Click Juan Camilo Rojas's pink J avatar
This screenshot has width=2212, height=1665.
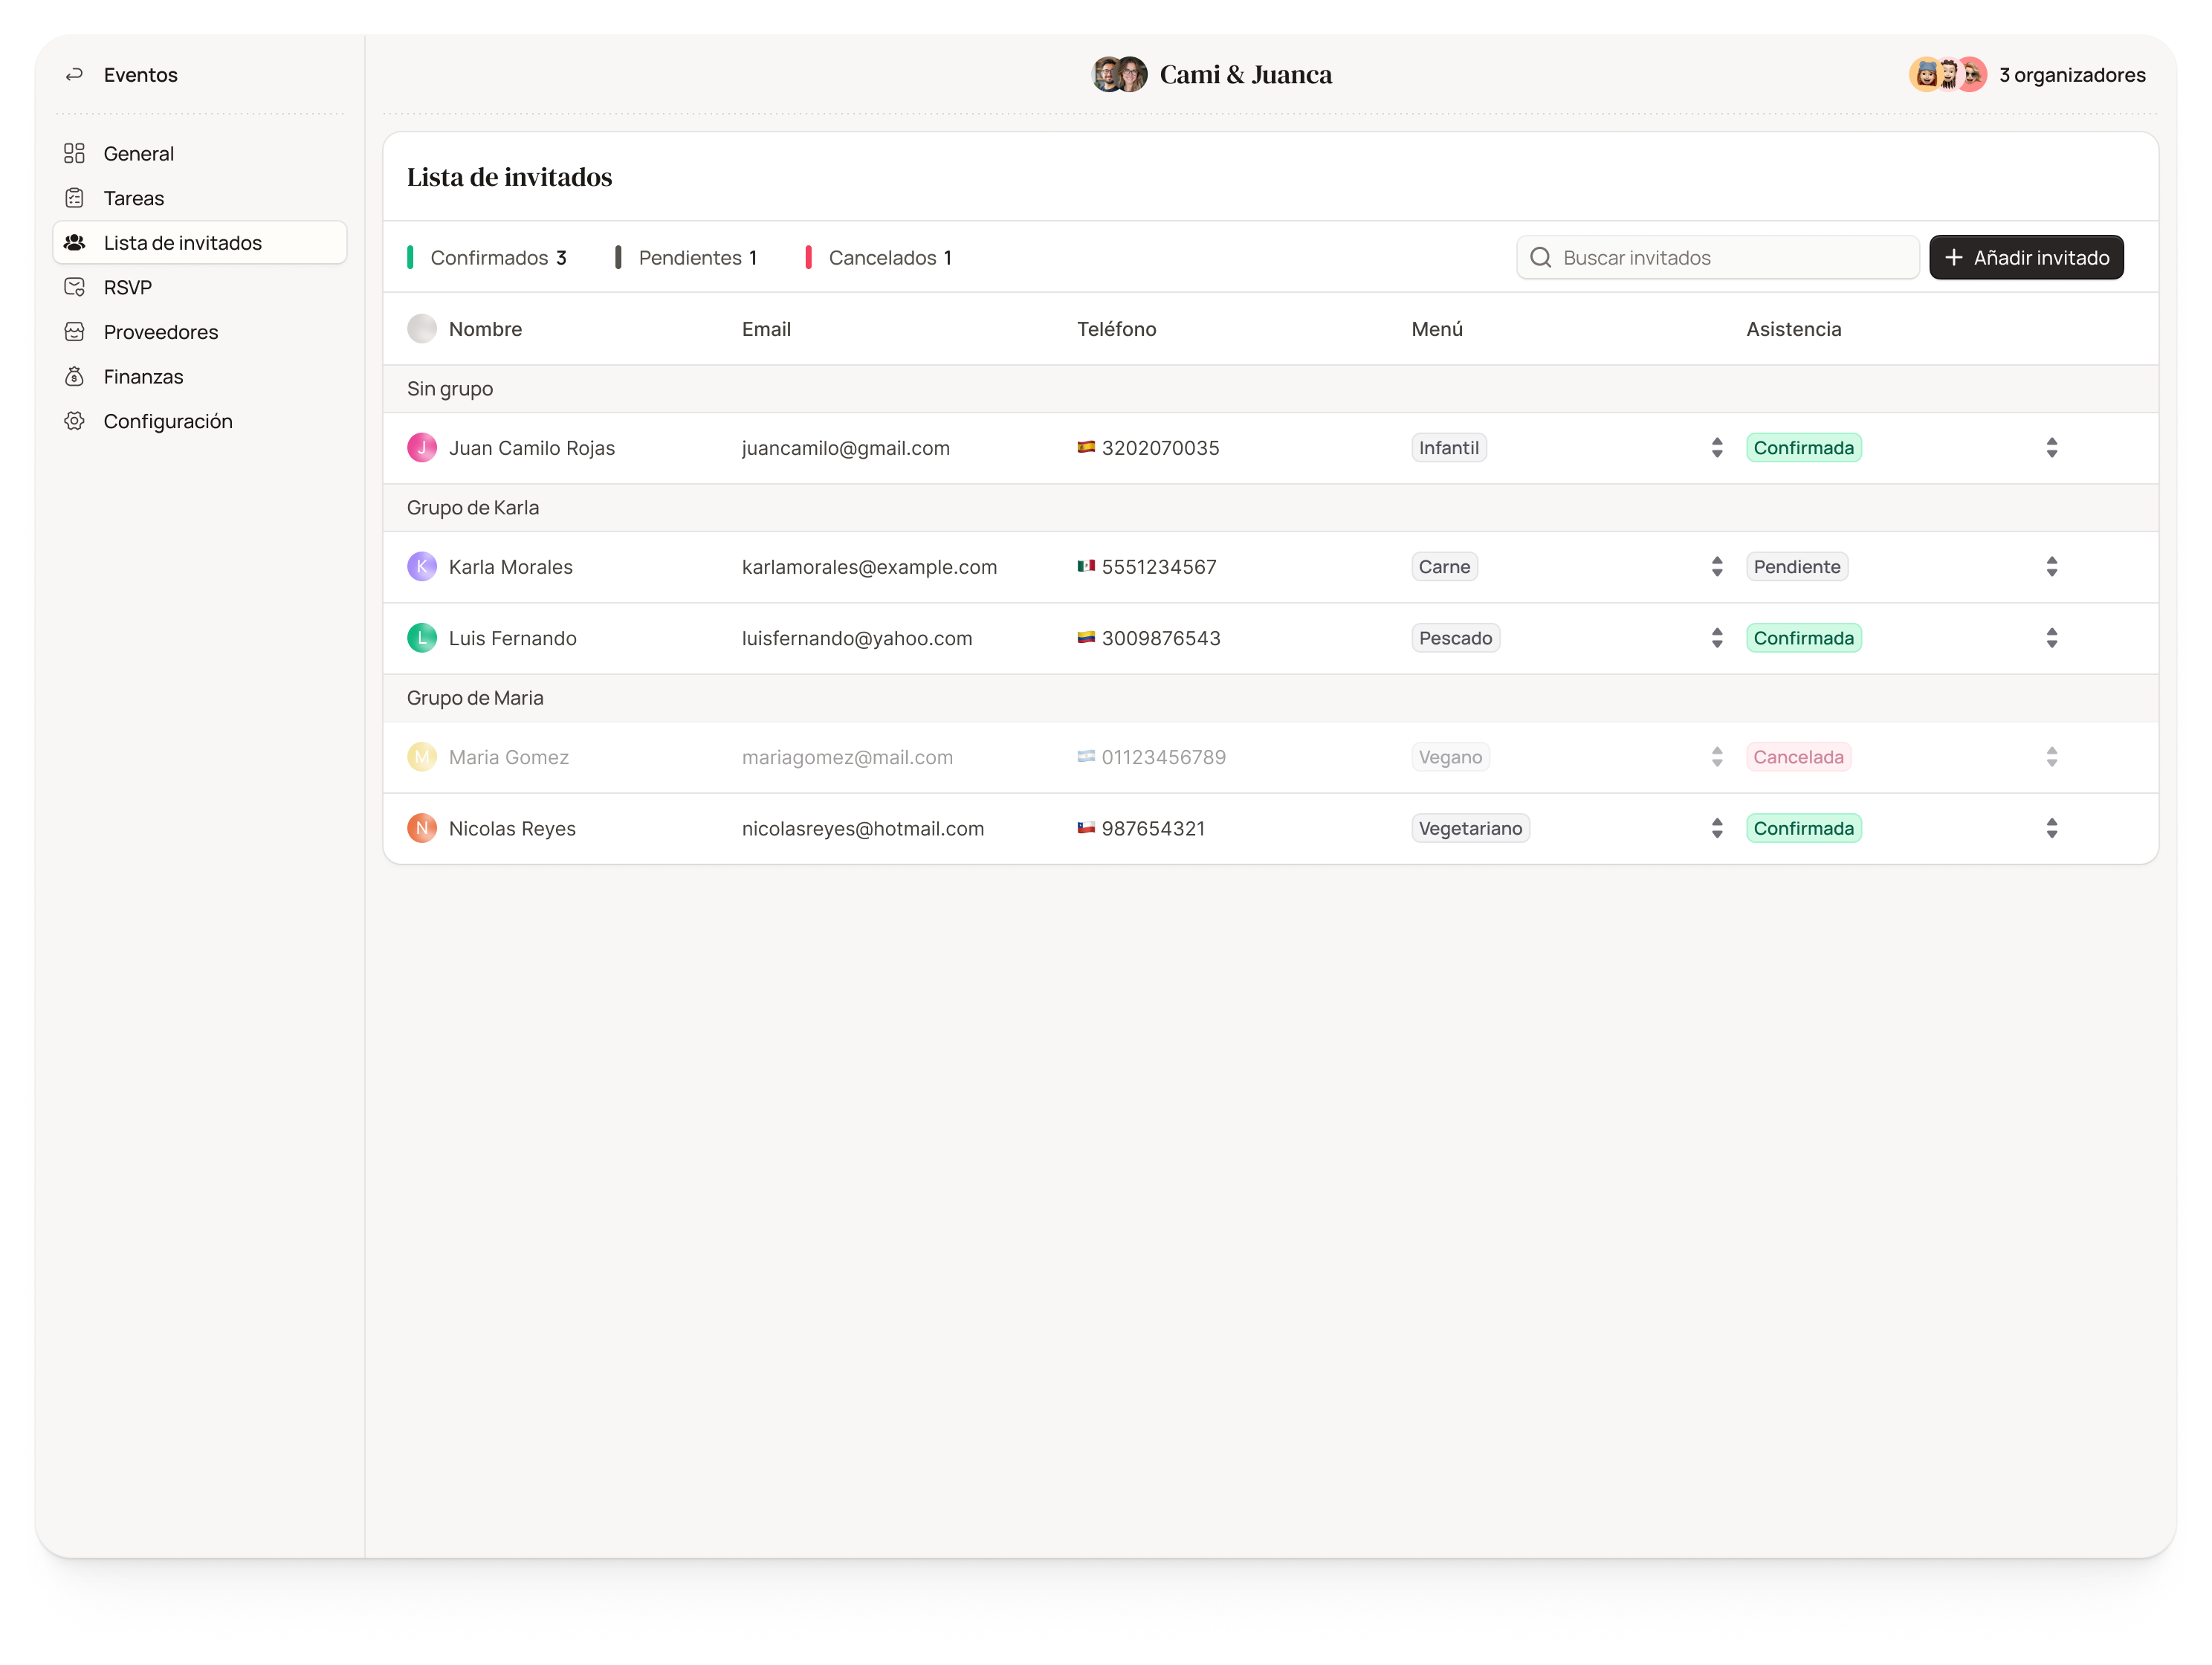coord(422,447)
